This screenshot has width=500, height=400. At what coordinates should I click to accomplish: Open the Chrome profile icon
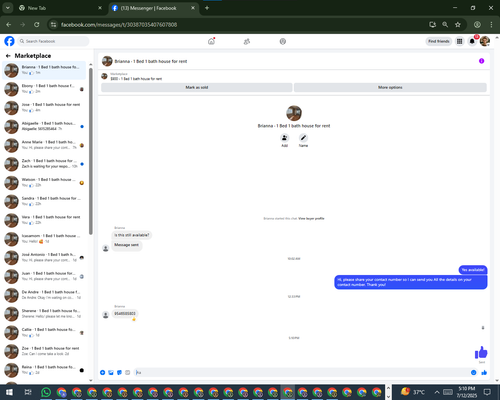point(477,24)
